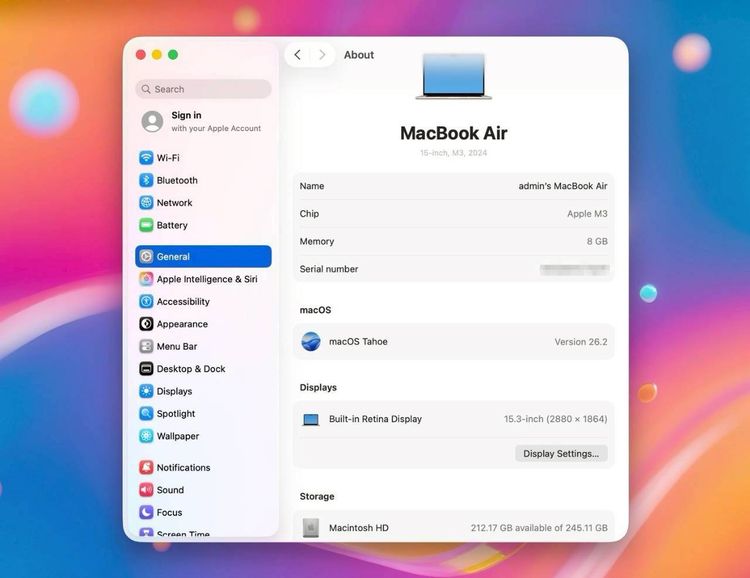Open Display Settings… button

click(561, 454)
